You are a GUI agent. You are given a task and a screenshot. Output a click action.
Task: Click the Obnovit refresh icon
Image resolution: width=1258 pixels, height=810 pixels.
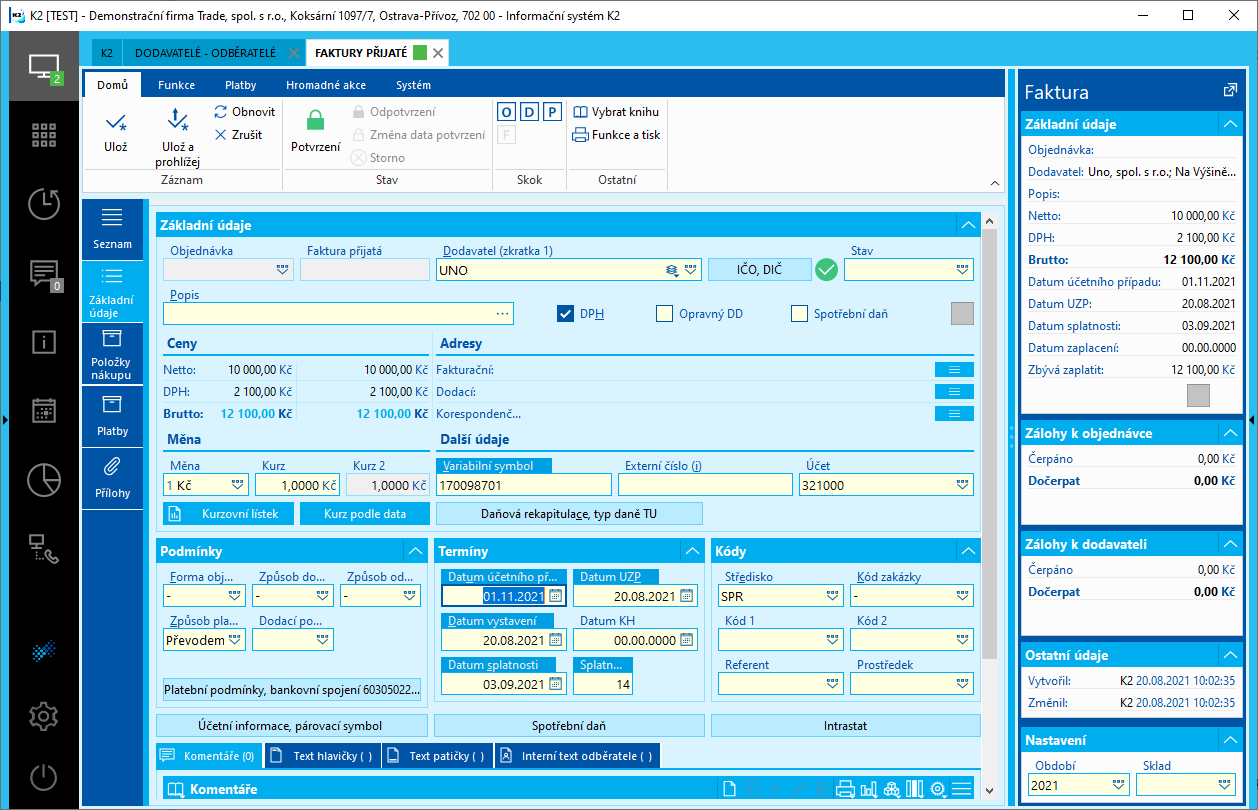pos(221,112)
